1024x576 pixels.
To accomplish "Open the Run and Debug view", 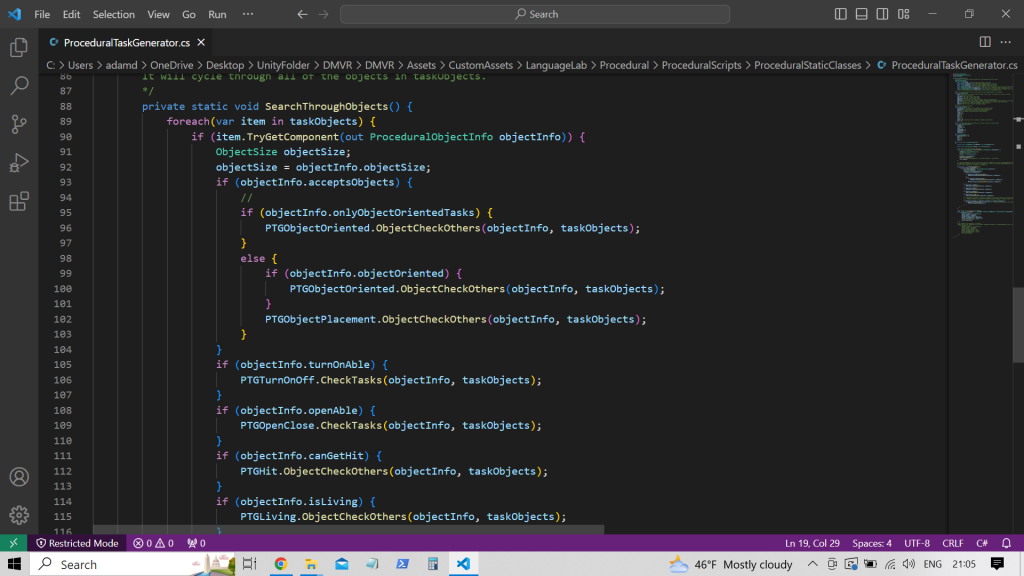I will coord(18,163).
